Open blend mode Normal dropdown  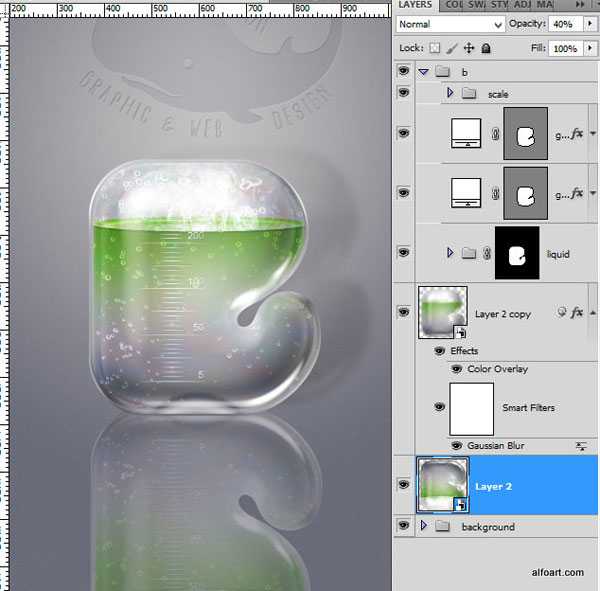coord(450,24)
